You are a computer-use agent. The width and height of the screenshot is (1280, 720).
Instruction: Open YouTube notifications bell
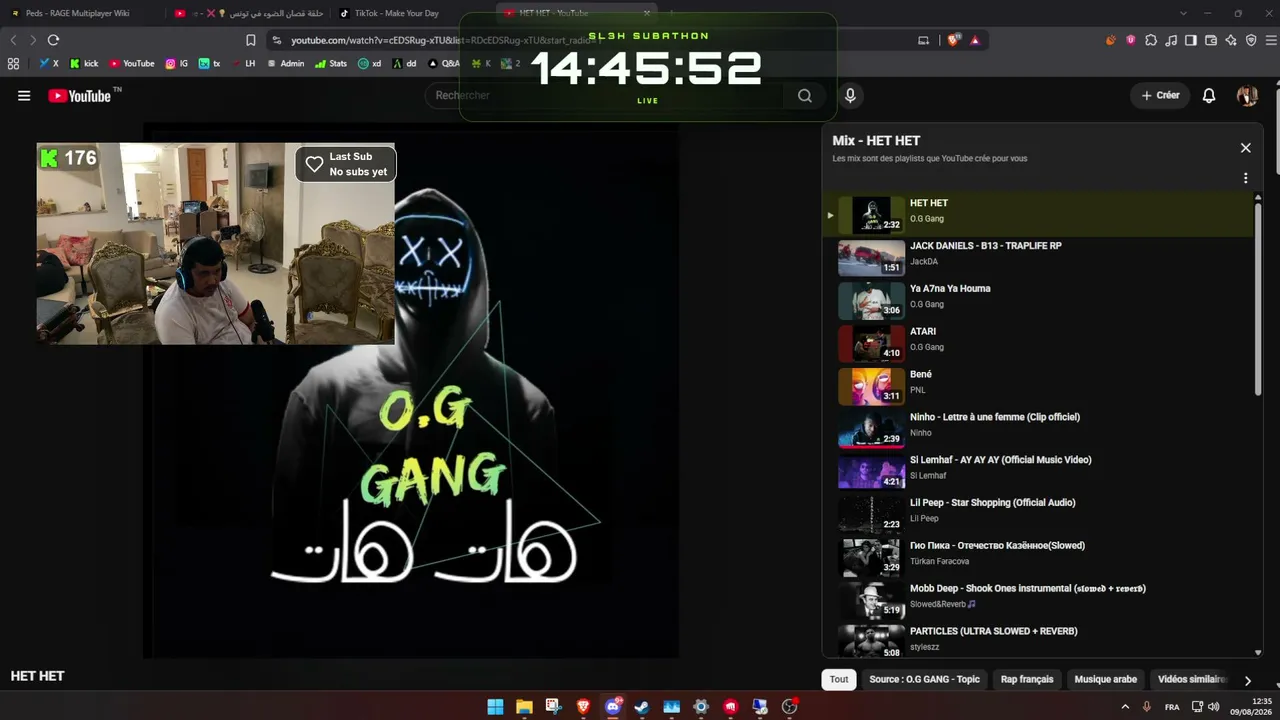click(1209, 96)
